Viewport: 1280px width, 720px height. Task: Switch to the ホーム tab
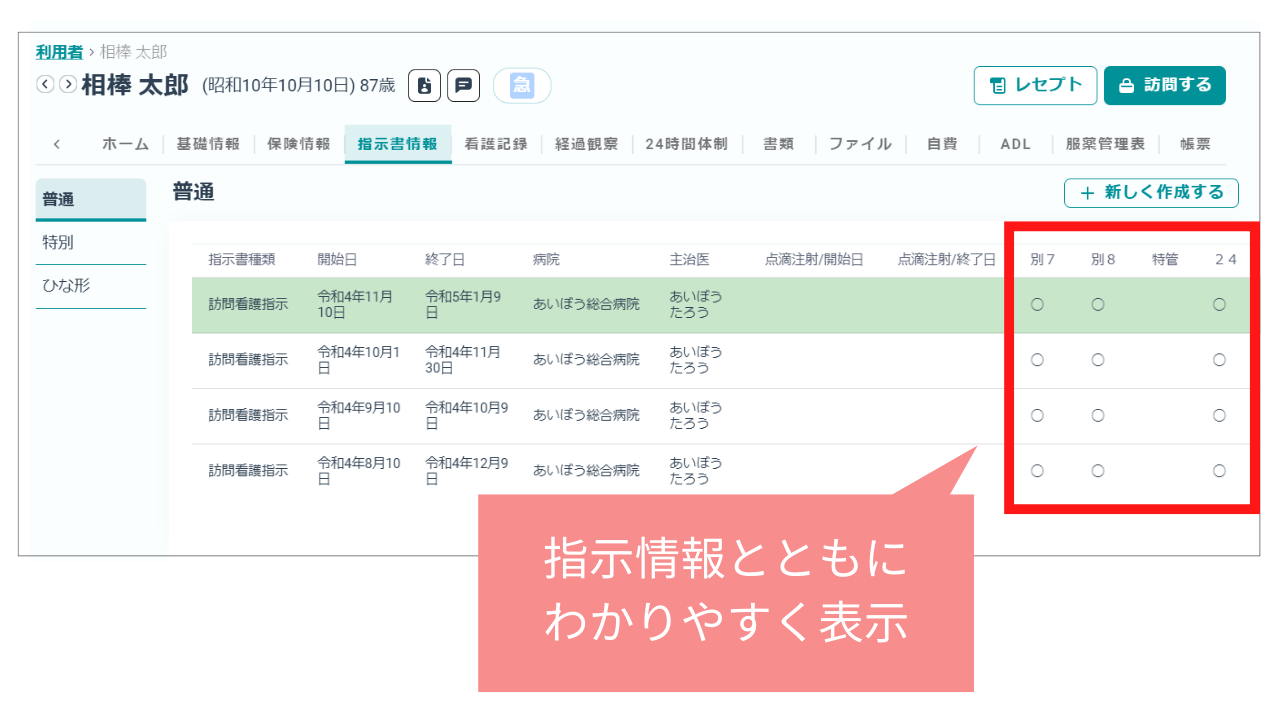[125, 144]
